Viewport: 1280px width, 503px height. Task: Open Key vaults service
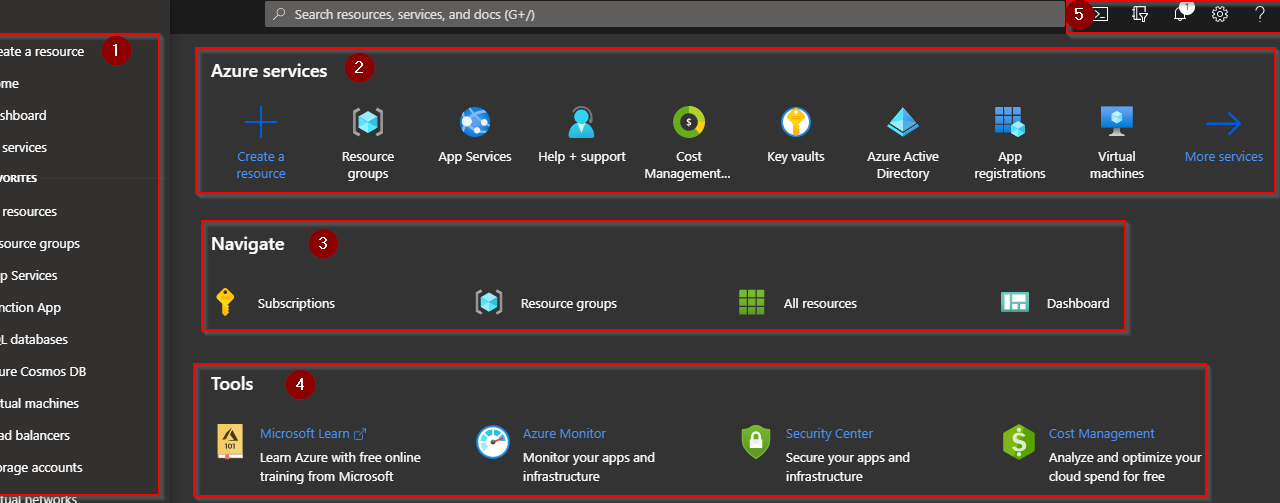(795, 124)
